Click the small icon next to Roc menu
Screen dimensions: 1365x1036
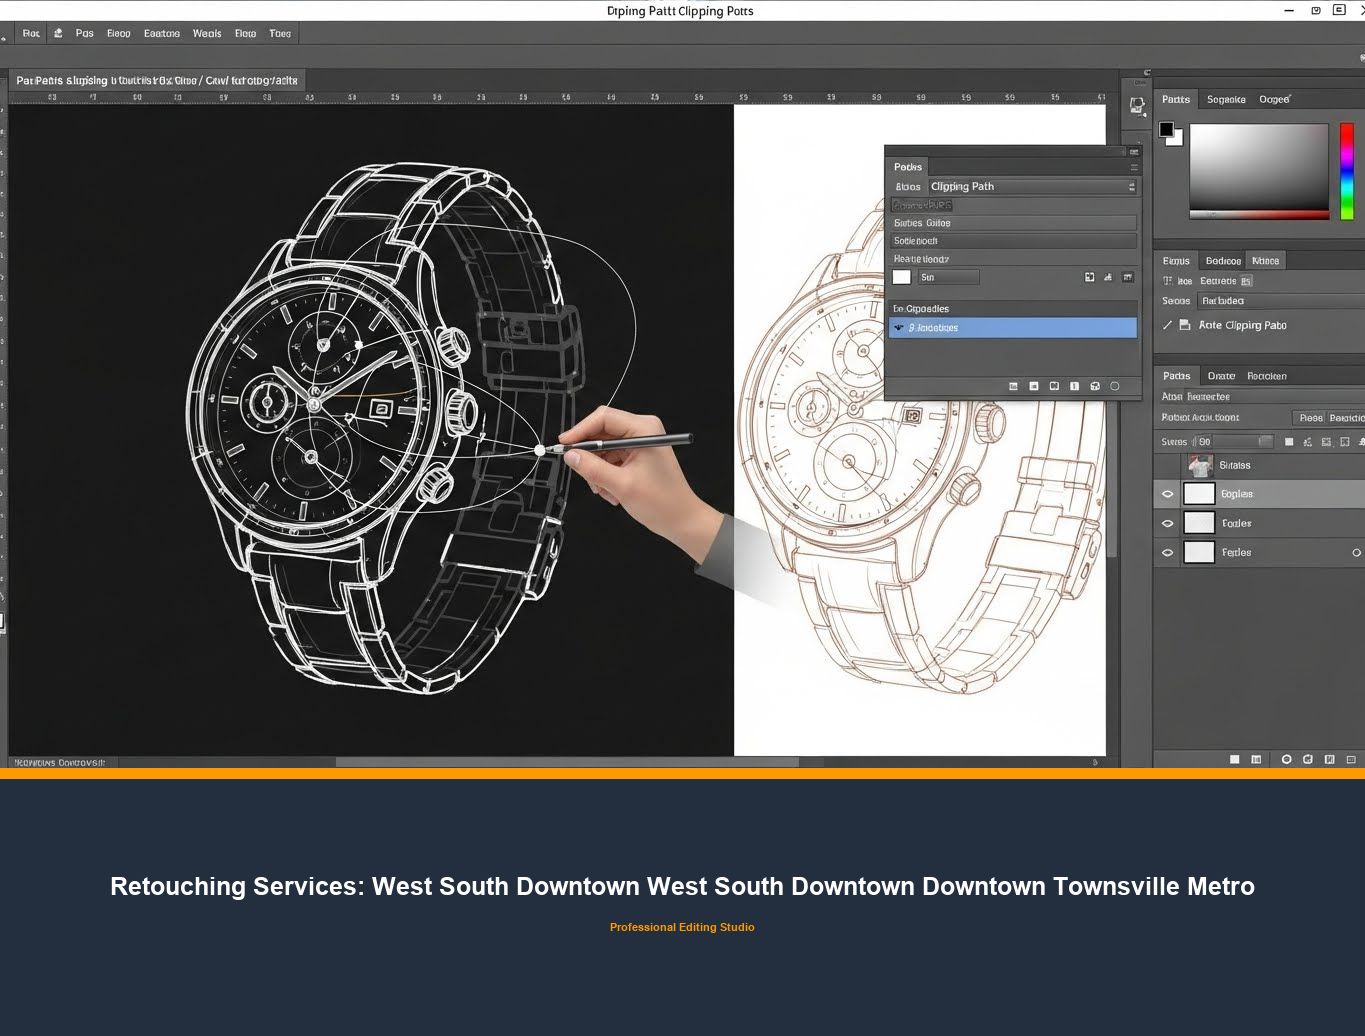pos(58,33)
